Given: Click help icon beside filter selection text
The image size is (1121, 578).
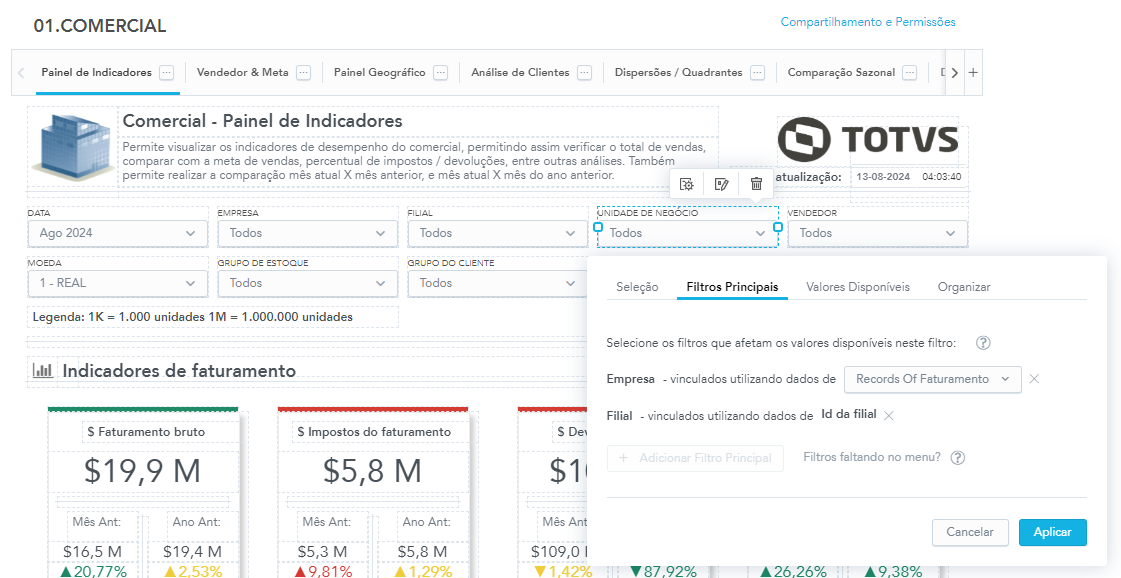Looking at the screenshot, I should point(983,343).
